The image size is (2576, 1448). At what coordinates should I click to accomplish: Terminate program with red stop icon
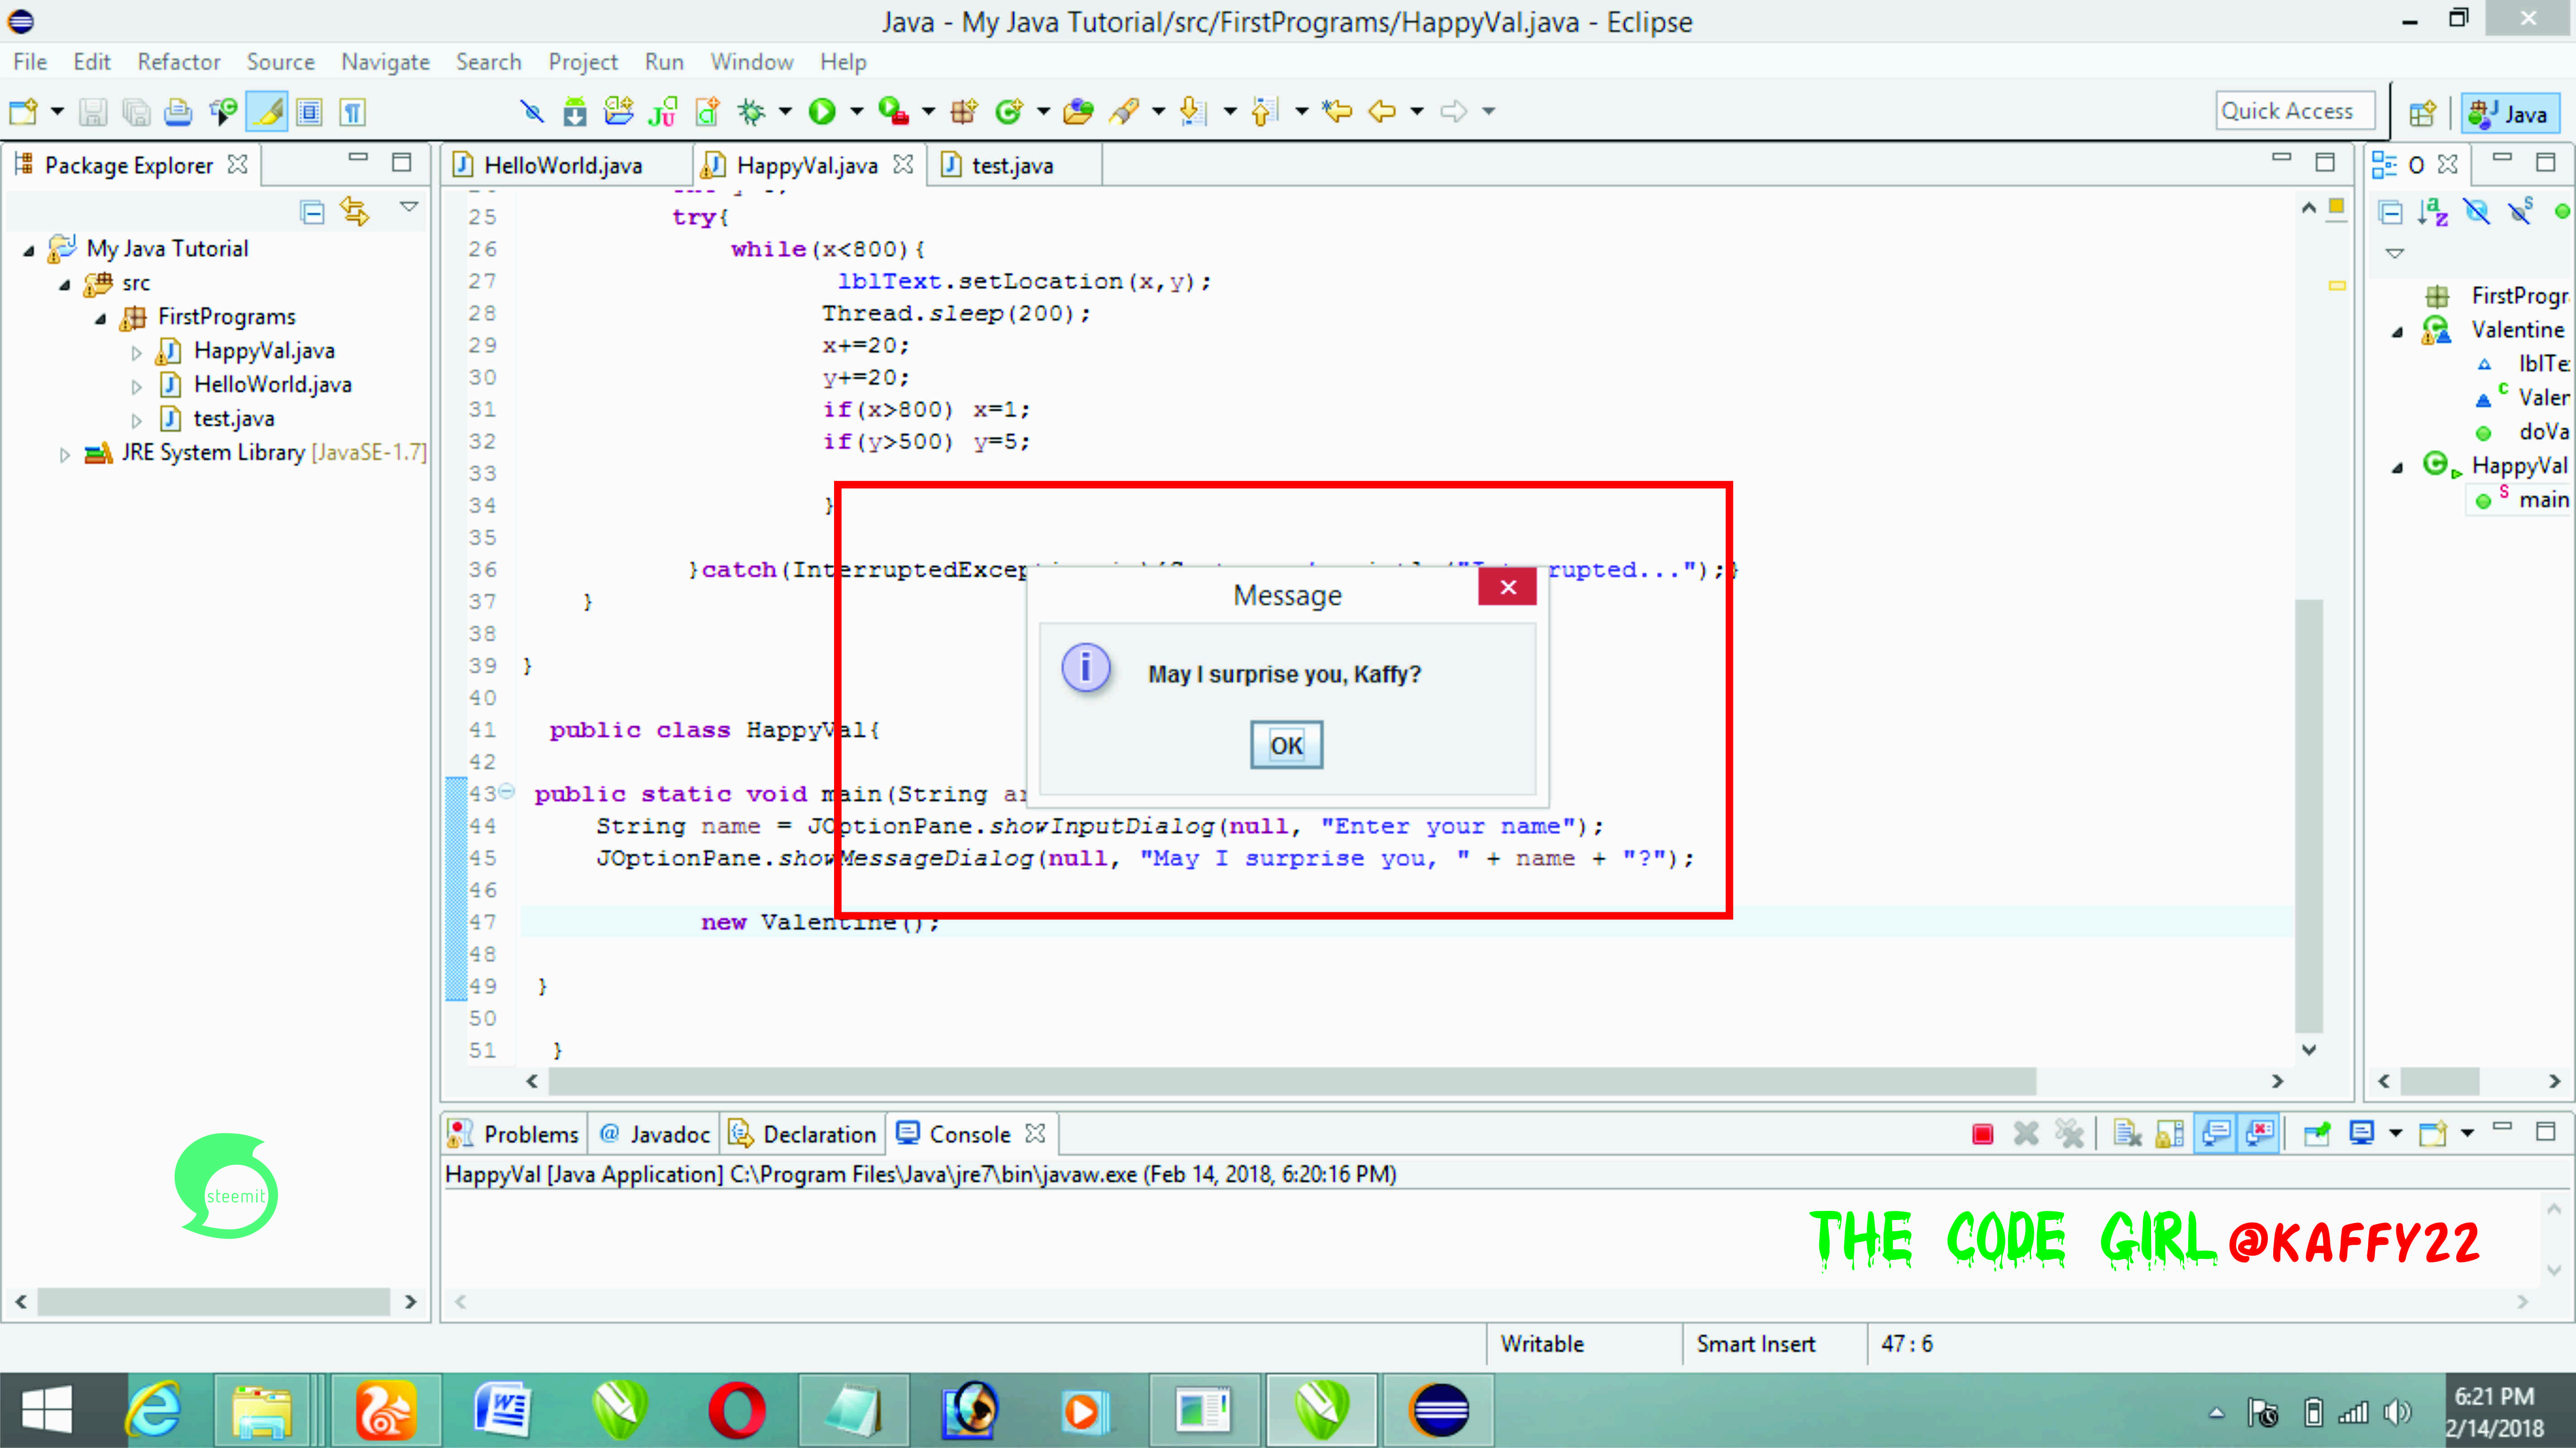coord(1983,1134)
